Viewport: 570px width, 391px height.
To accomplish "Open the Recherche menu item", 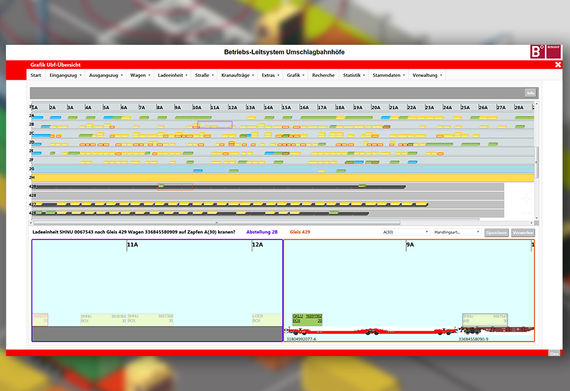I will click(323, 75).
